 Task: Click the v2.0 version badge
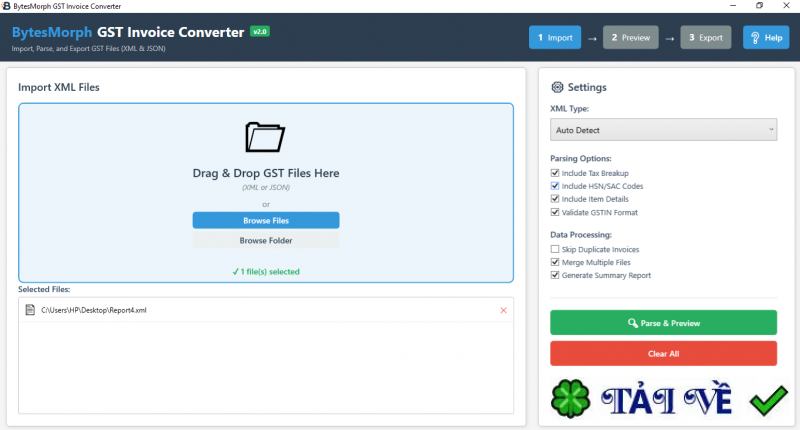tap(260, 32)
